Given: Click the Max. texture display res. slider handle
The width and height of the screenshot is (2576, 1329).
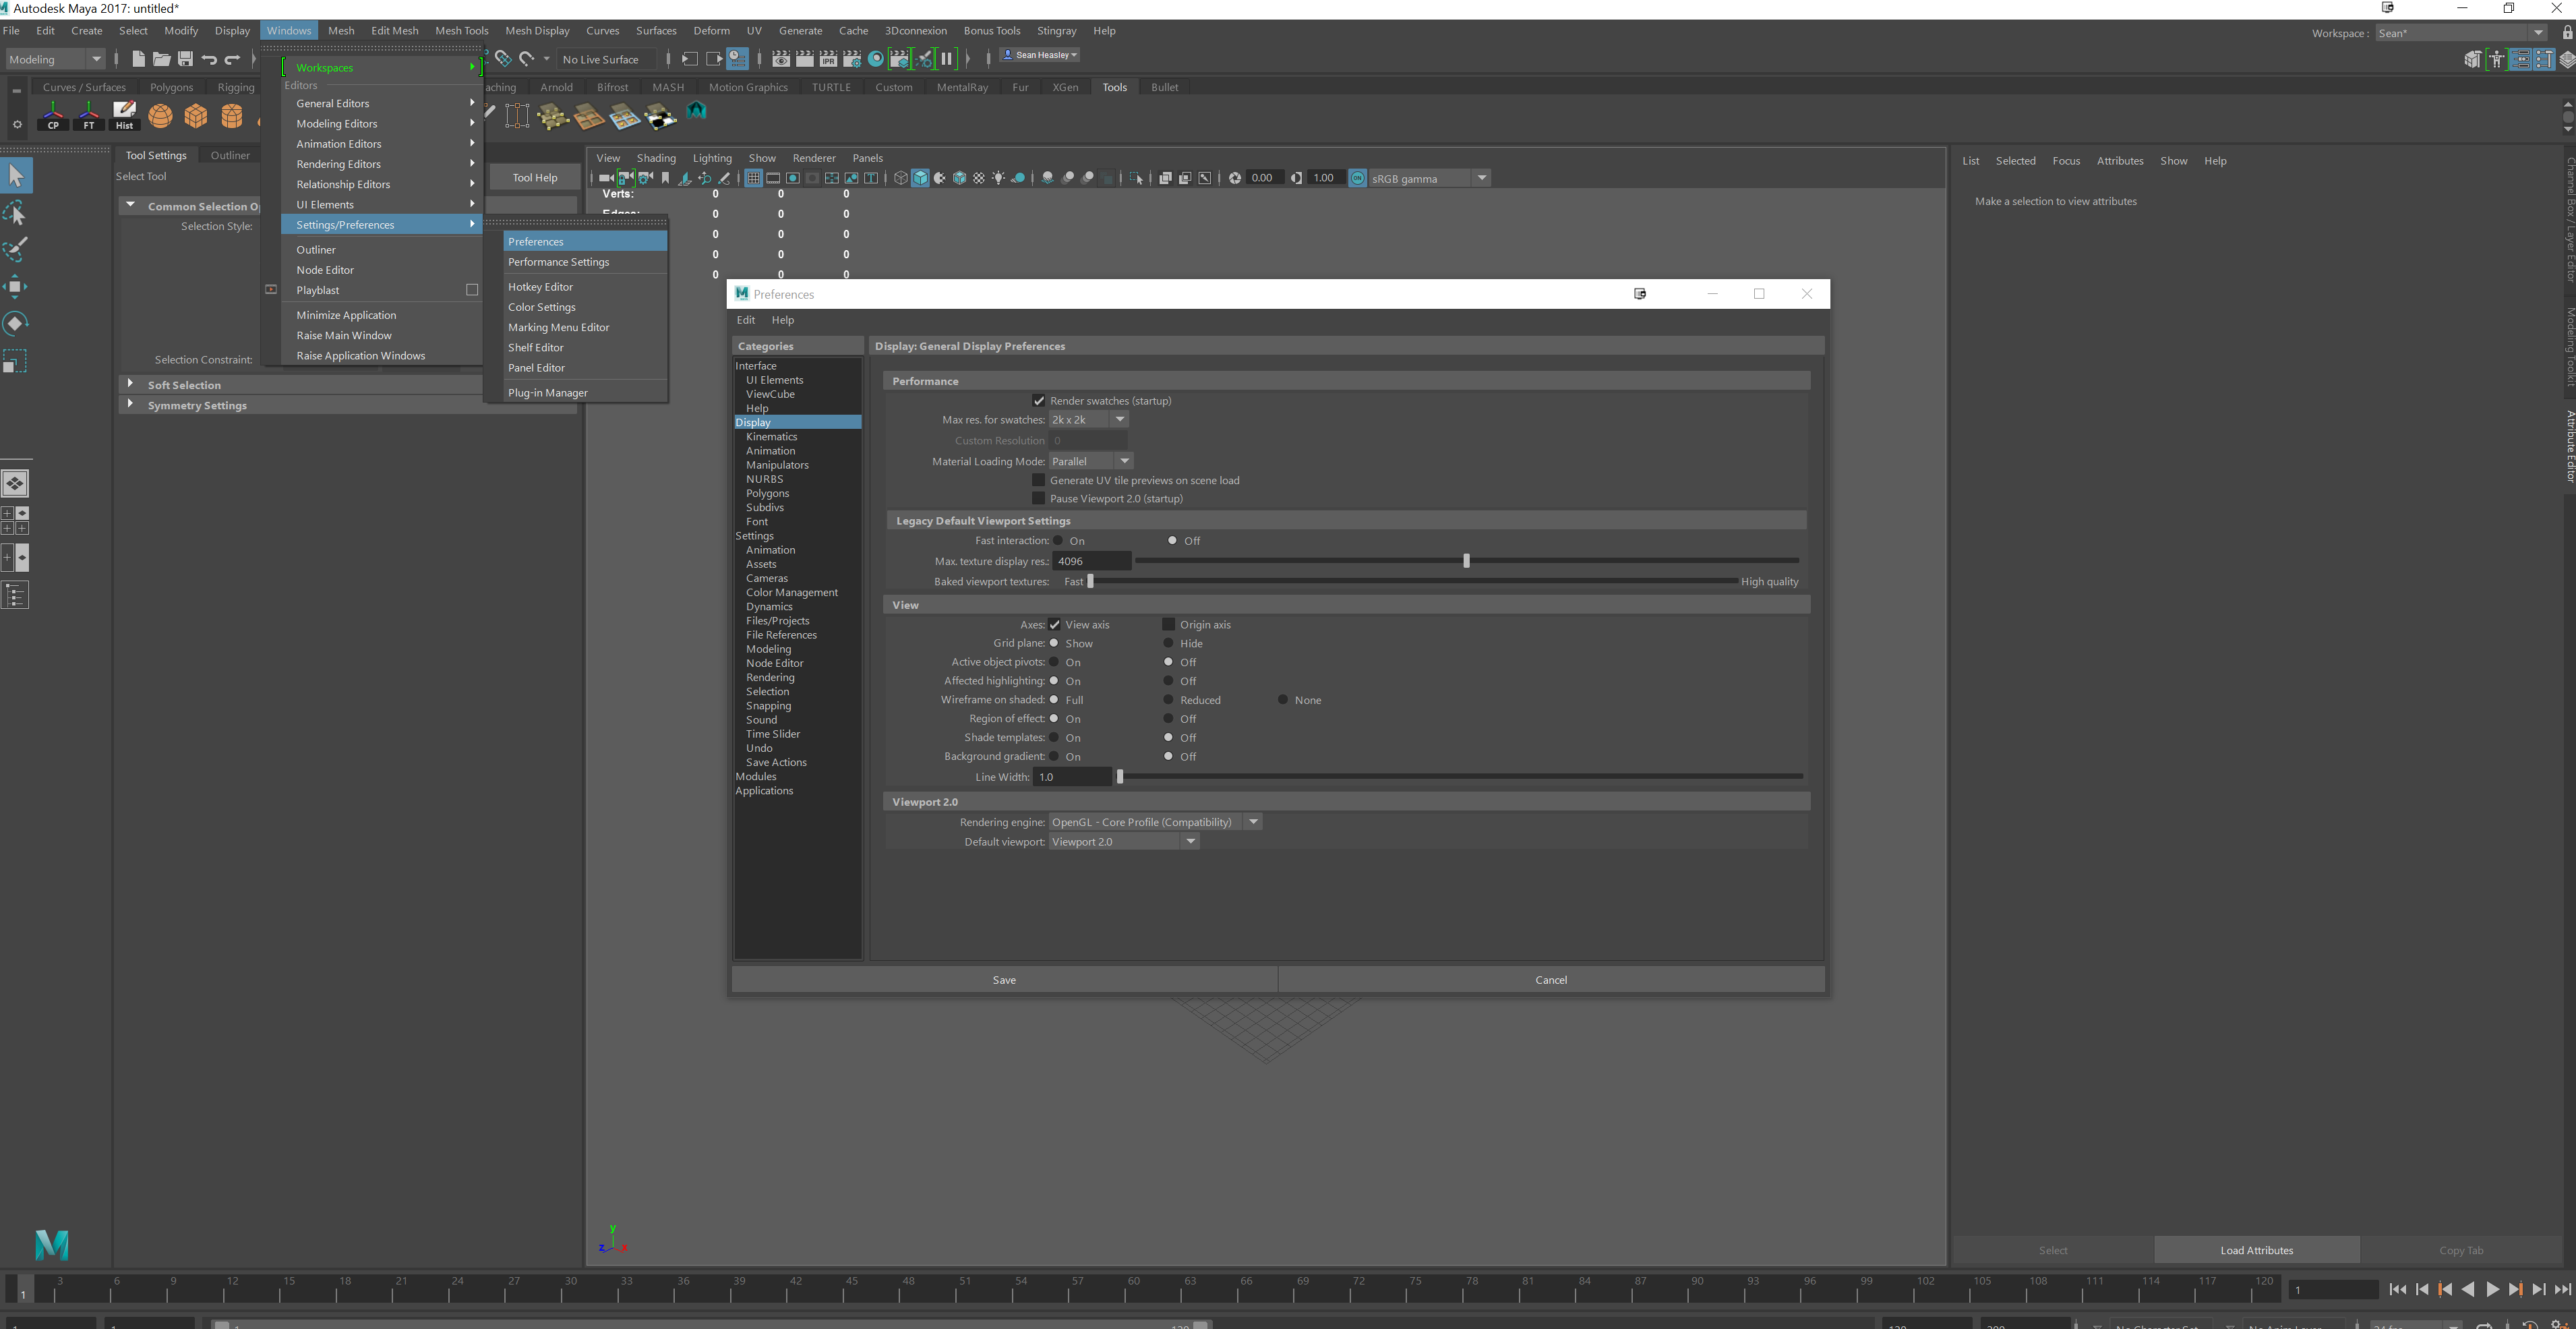Looking at the screenshot, I should [x=1466, y=561].
